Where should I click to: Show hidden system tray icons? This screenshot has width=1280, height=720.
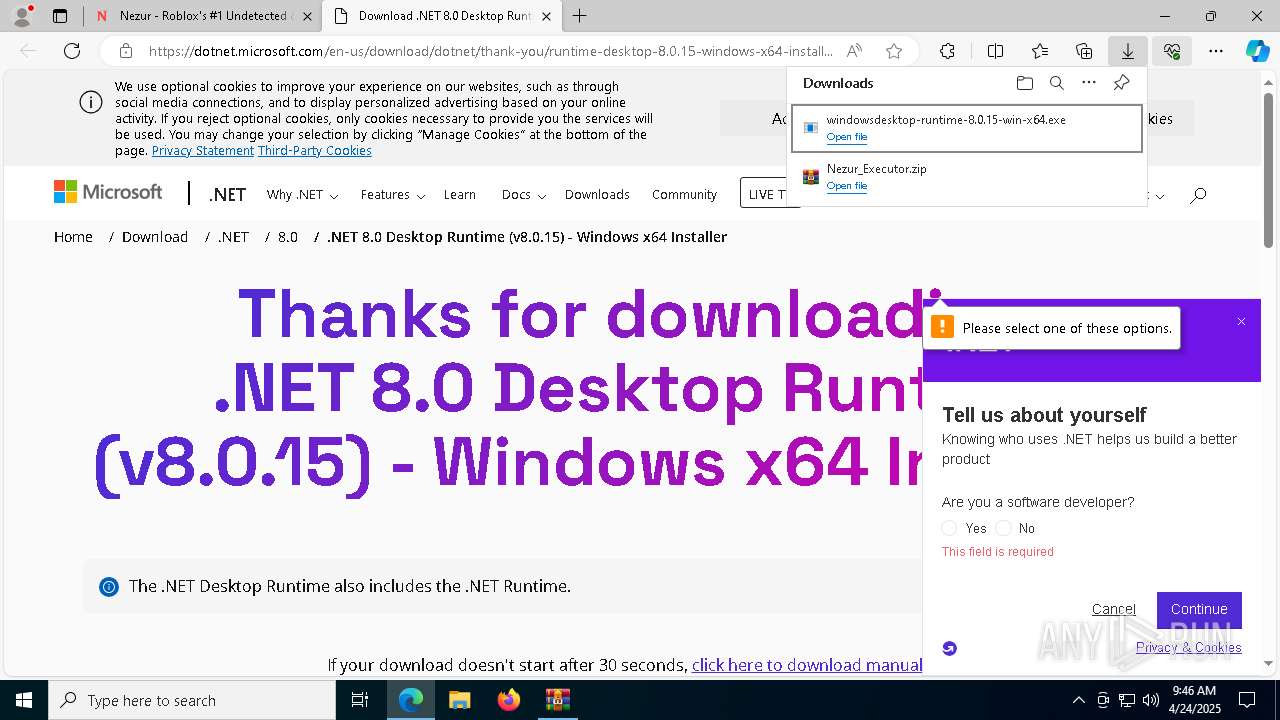pyautogui.click(x=1078, y=700)
